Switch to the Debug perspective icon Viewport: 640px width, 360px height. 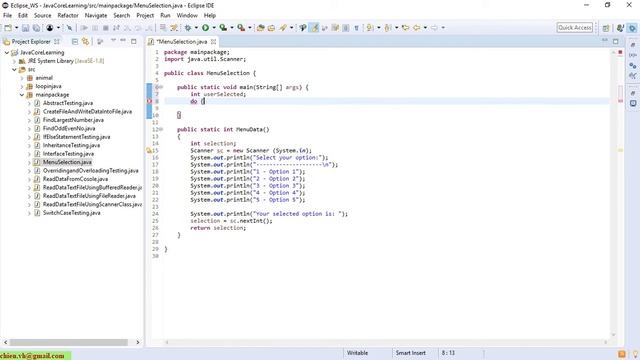(x=632, y=28)
